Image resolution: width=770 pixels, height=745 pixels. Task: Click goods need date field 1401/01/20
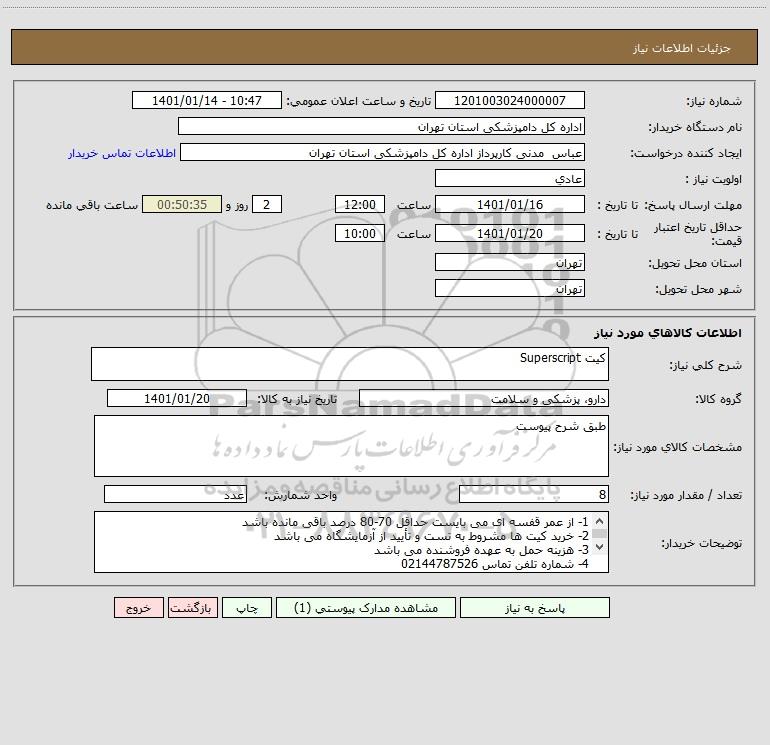[177, 398]
